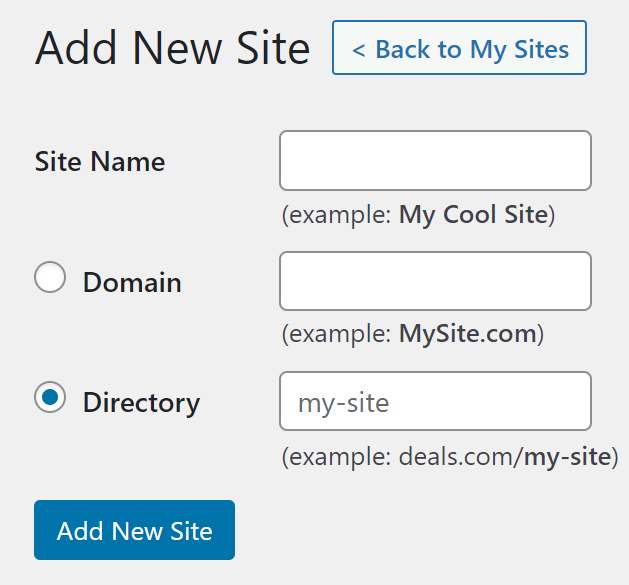This screenshot has width=629, height=585.
Task: Click the Add New Site submit button
Action: click(134, 530)
